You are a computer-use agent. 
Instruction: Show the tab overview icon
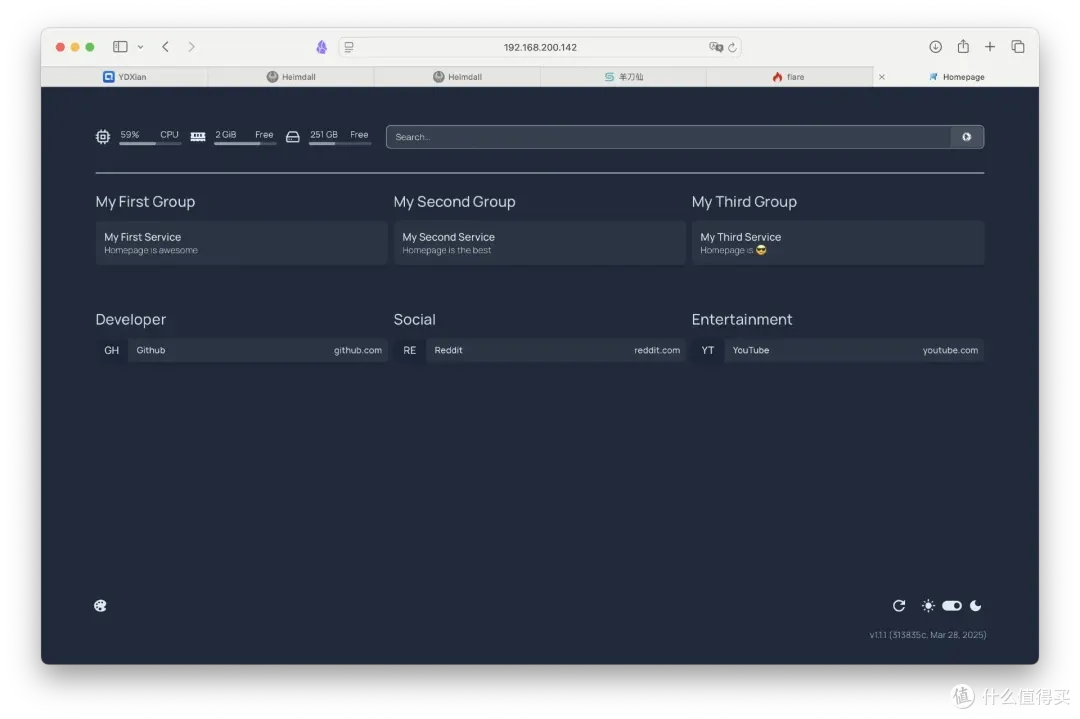tap(1018, 46)
